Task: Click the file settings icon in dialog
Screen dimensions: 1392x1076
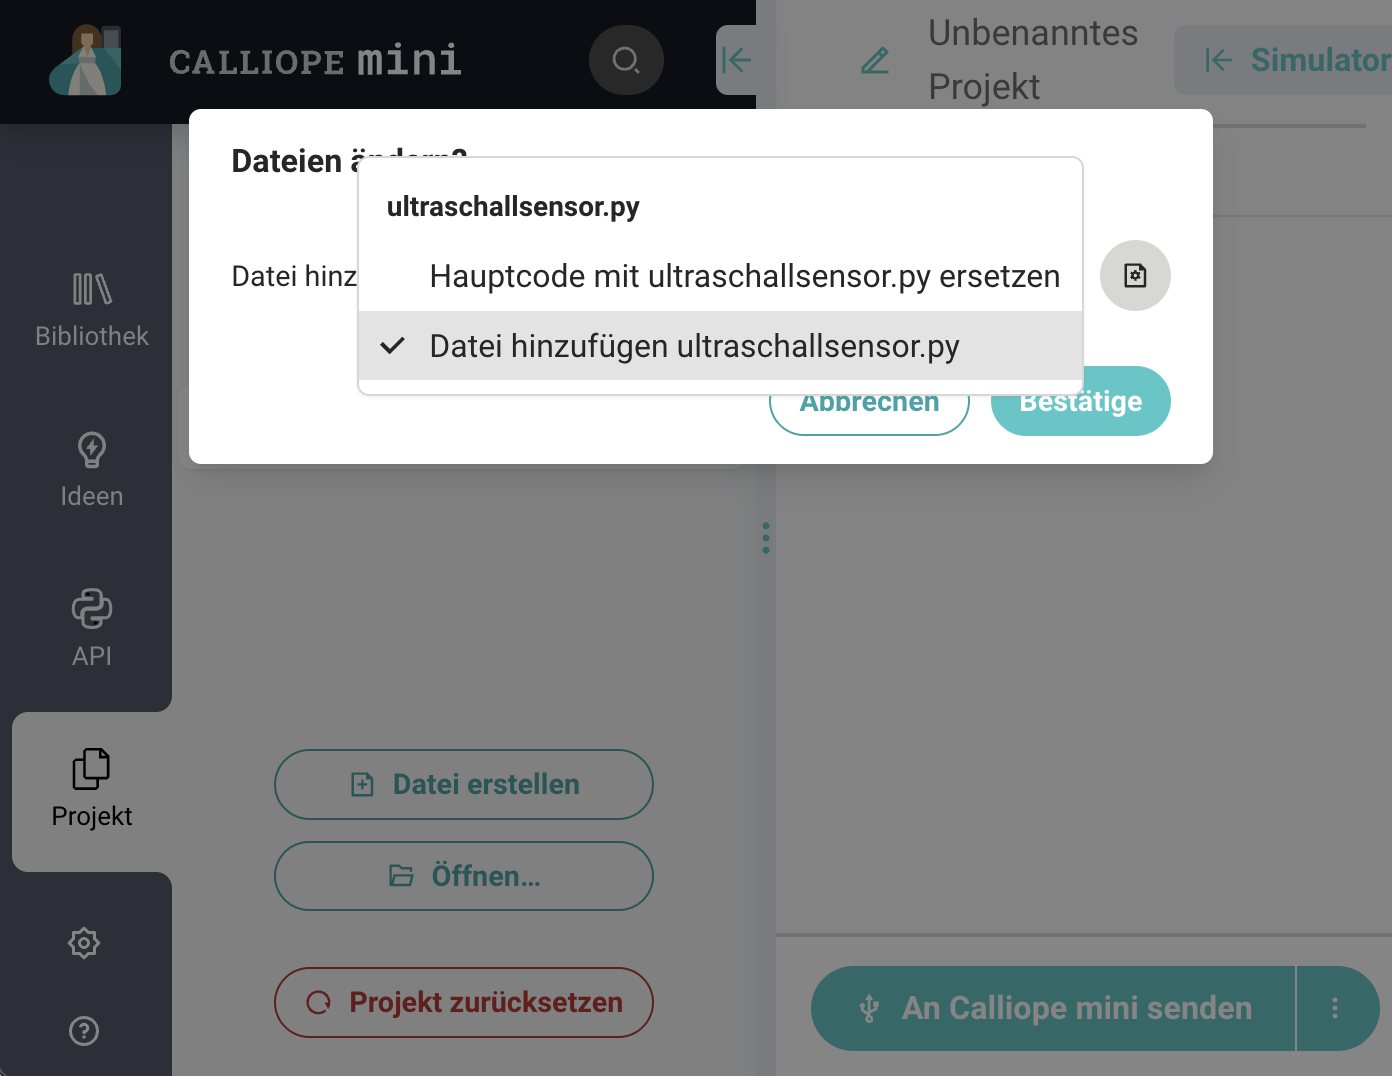Action: (1135, 275)
